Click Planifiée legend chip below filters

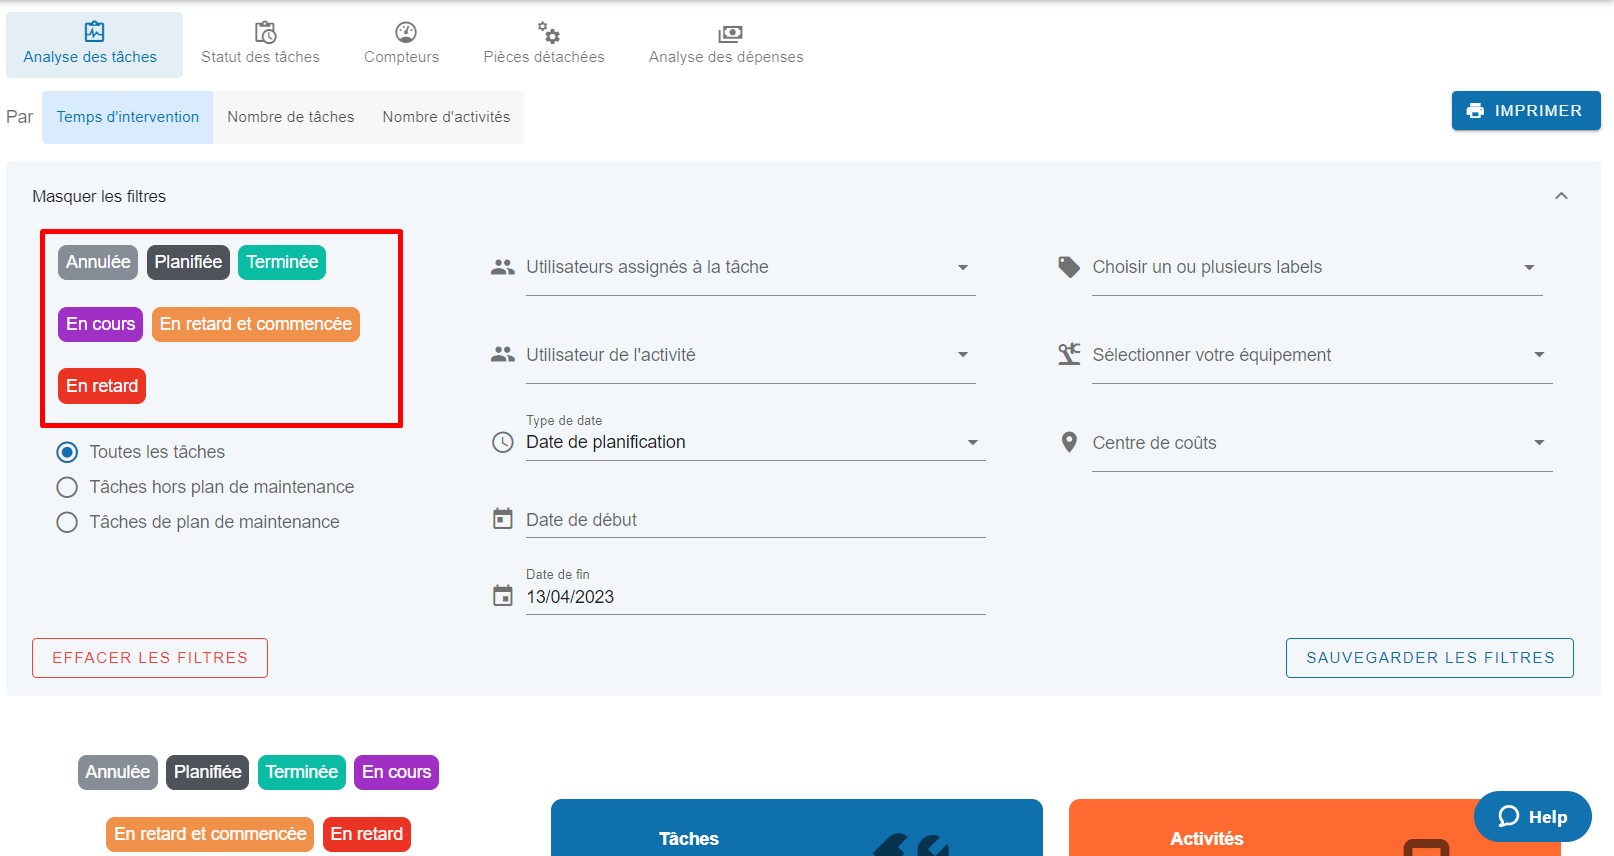pyautogui.click(x=207, y=772)
